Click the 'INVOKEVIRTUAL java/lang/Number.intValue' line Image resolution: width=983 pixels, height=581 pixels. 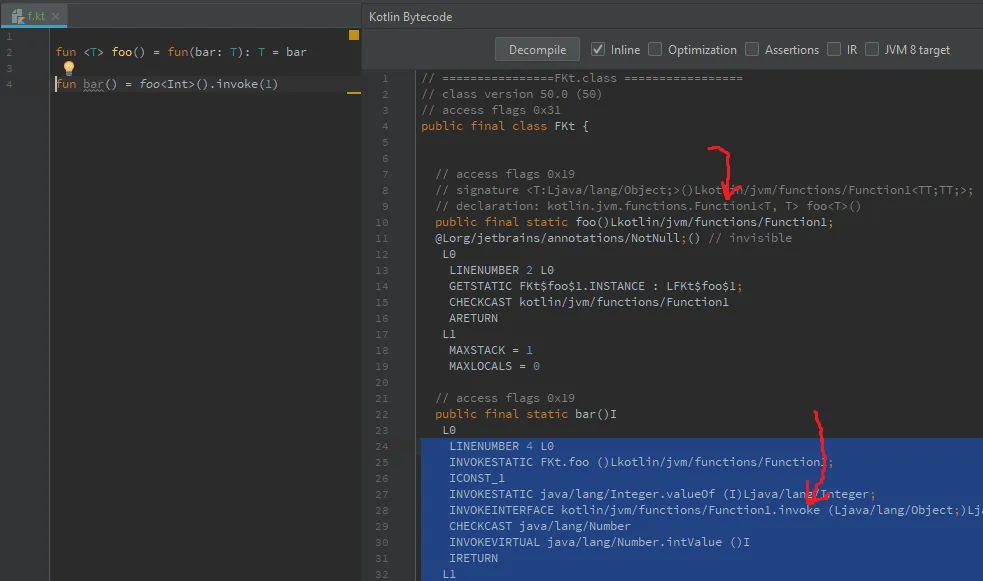click(x=599, y=542)
